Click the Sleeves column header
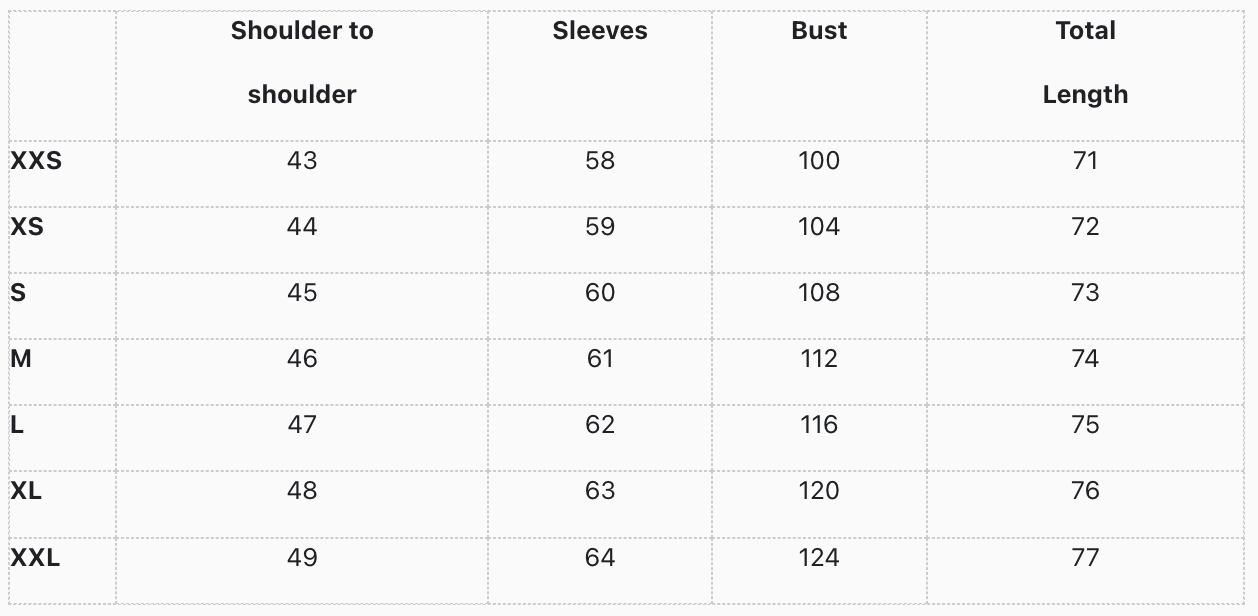The image size is (1258, 616). click(600, 31)
